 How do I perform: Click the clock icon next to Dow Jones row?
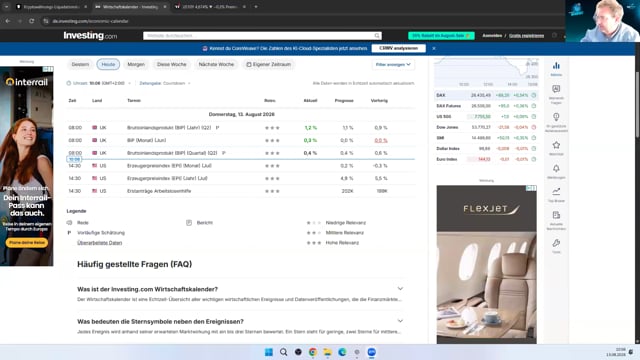[533, 127]
